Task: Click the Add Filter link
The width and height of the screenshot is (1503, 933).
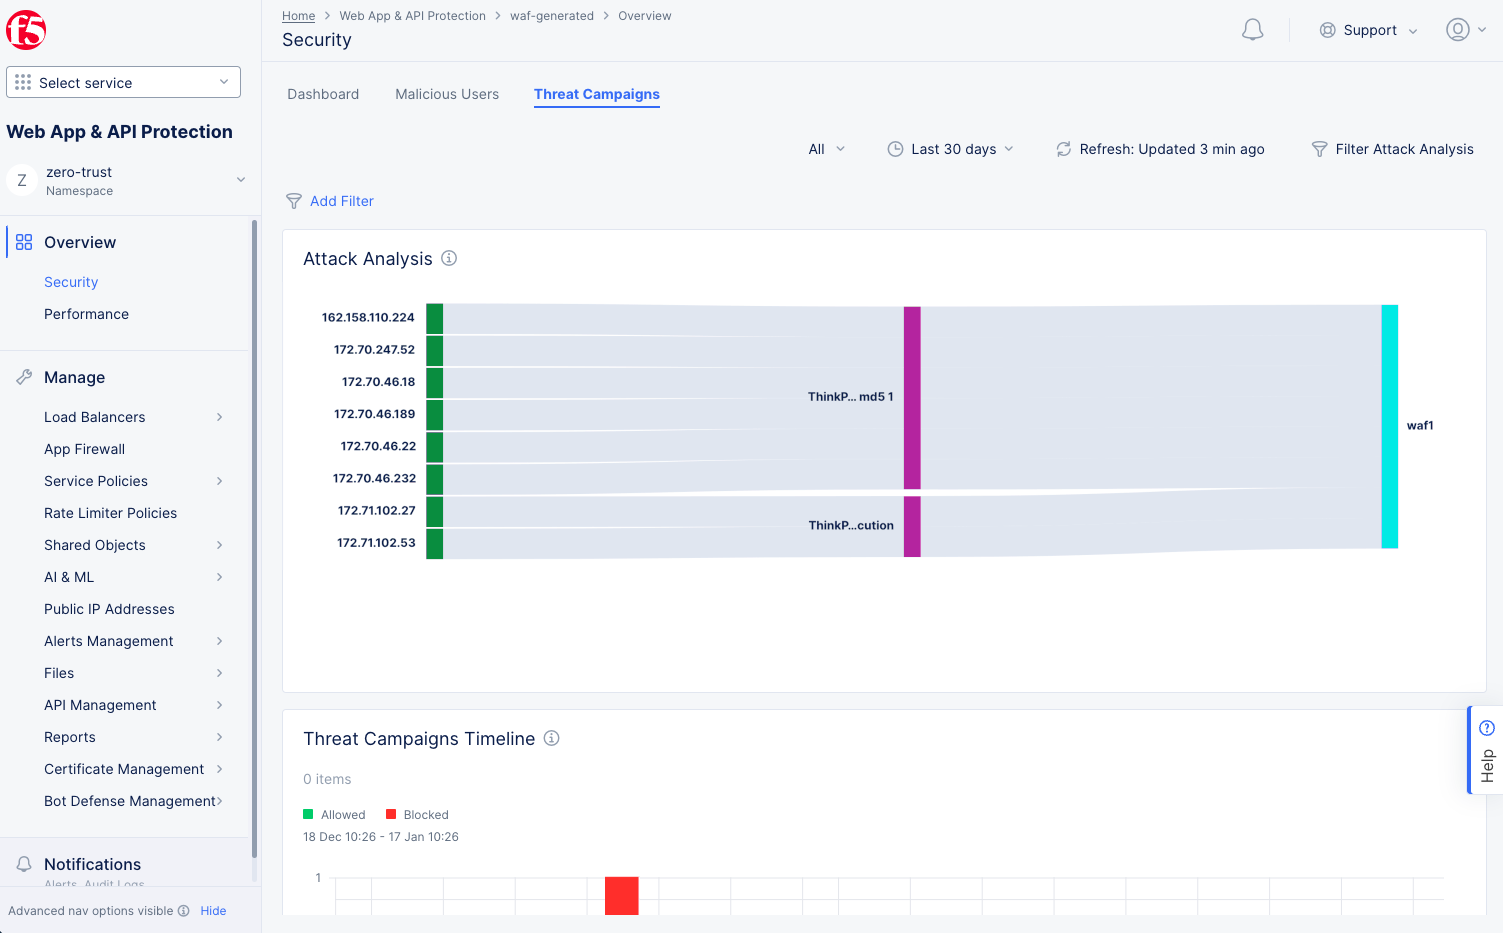Action: click(341, 201)
